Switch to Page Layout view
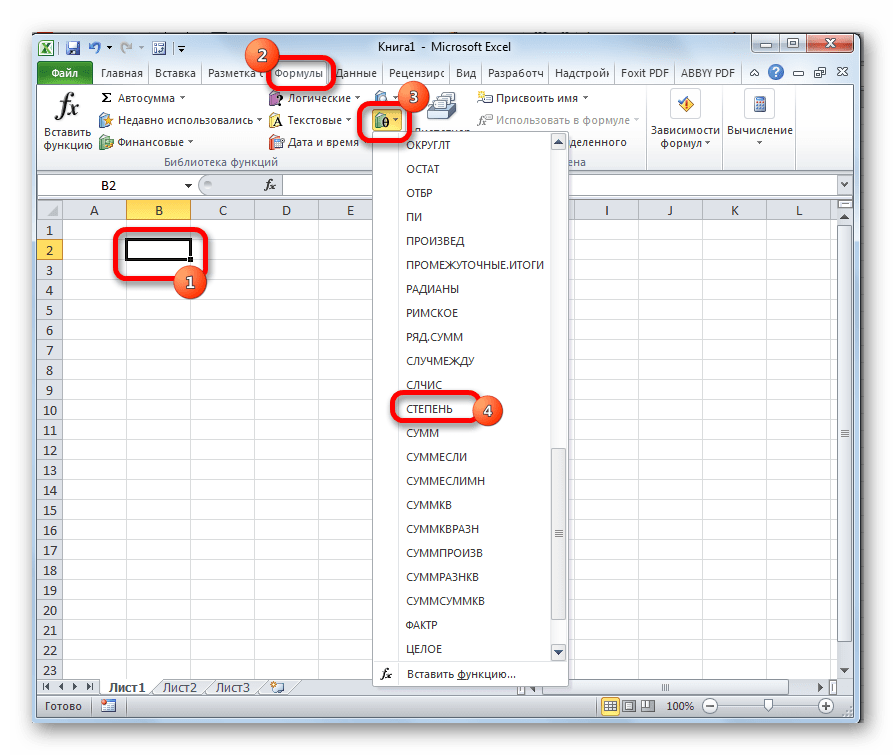The image size is (896, 755). click(x=630, y=706)
